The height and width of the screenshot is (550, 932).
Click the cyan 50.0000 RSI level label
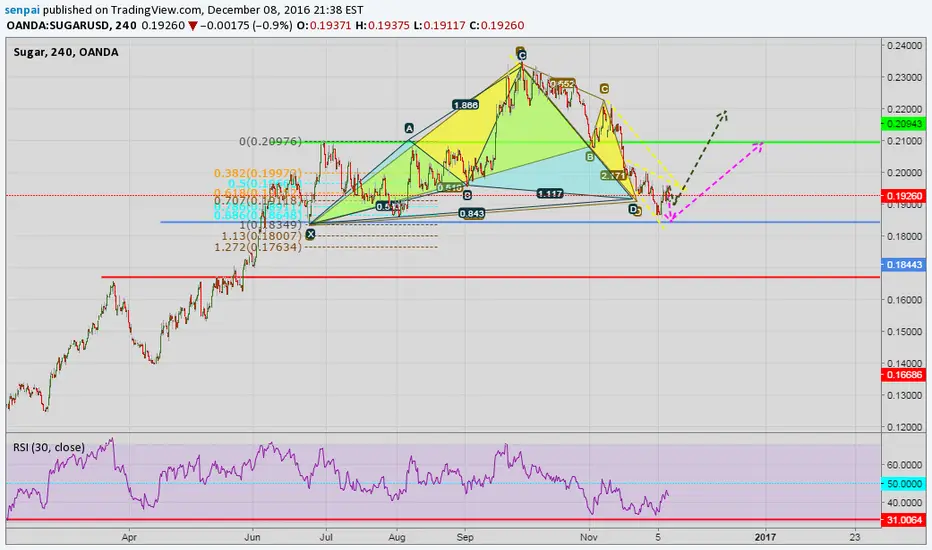click(x=903, y=484)
